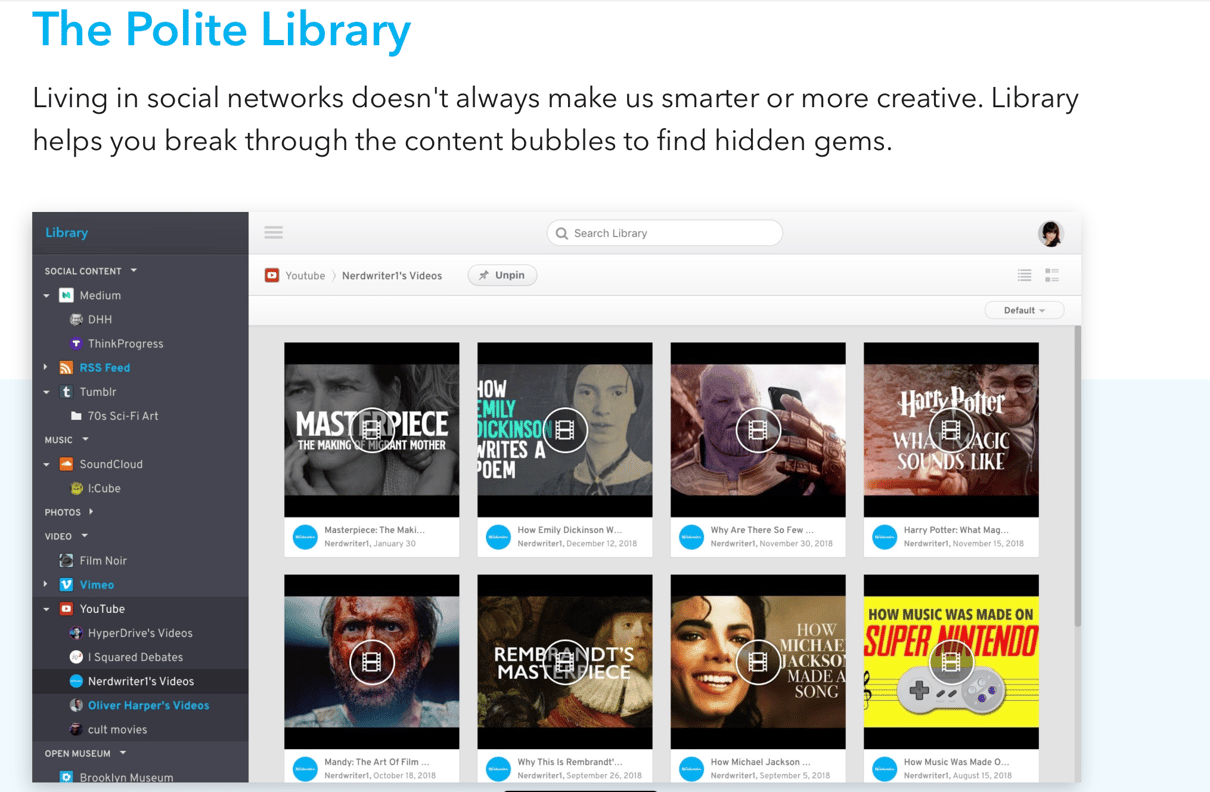Image resolution: width=1210 pixels, height=792 pixels.
Task: Click the Search Library field
Action: (x=664, y=233)
